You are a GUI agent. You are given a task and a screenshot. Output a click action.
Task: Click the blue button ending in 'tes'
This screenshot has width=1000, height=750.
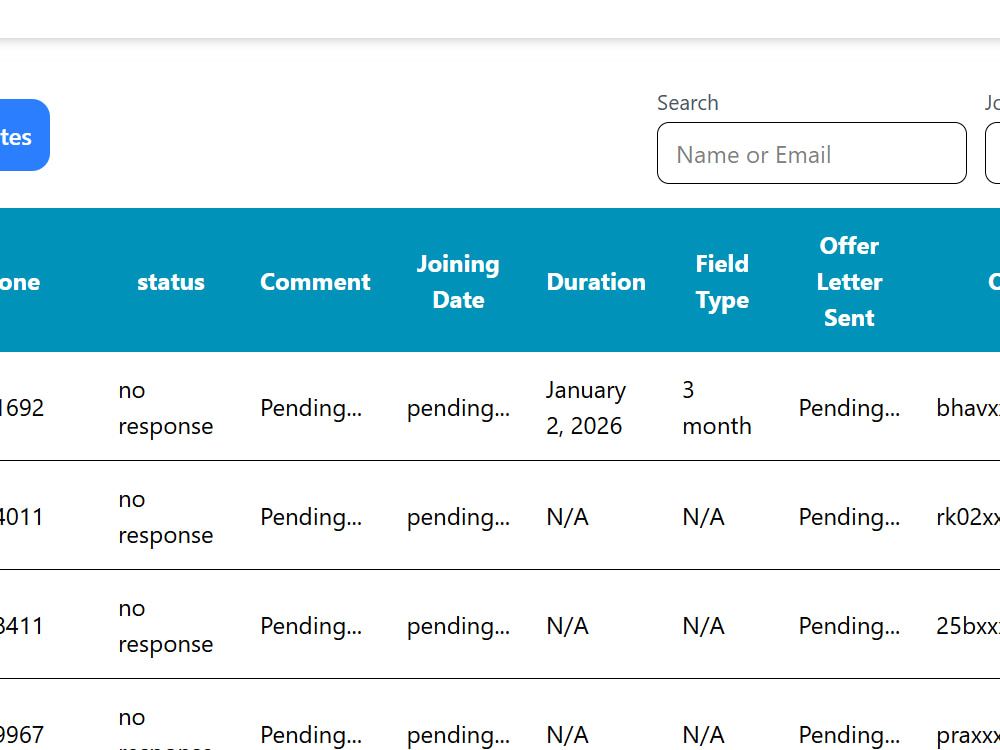pyautogui.click(x=24, y=135)
